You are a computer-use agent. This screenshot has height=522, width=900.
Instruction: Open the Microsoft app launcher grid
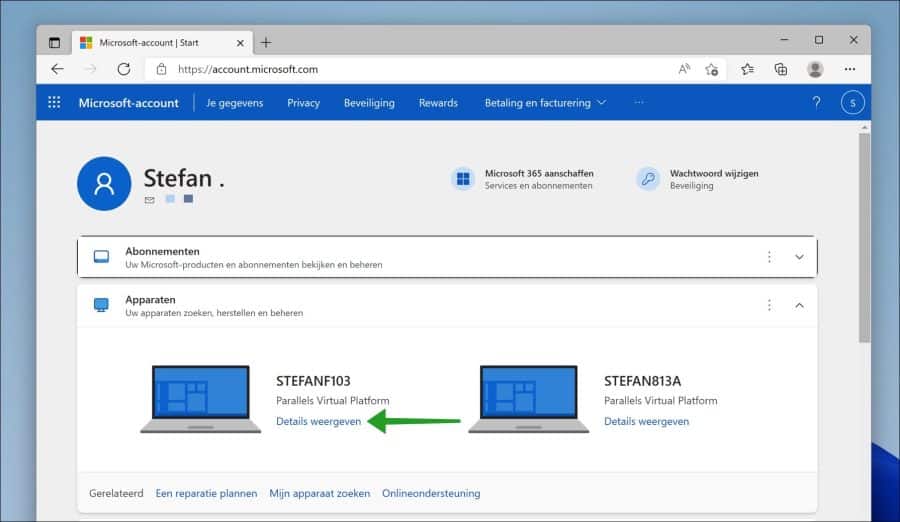click(54, 102)
